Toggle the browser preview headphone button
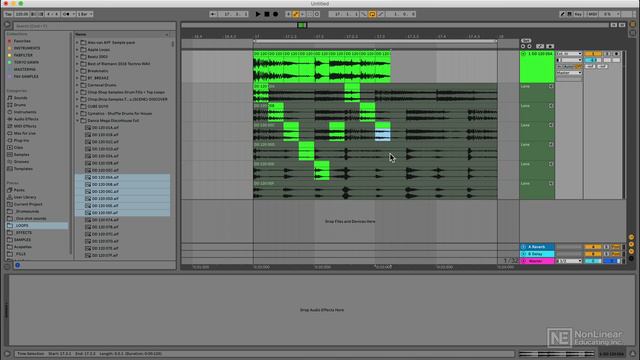 [7, 266]
